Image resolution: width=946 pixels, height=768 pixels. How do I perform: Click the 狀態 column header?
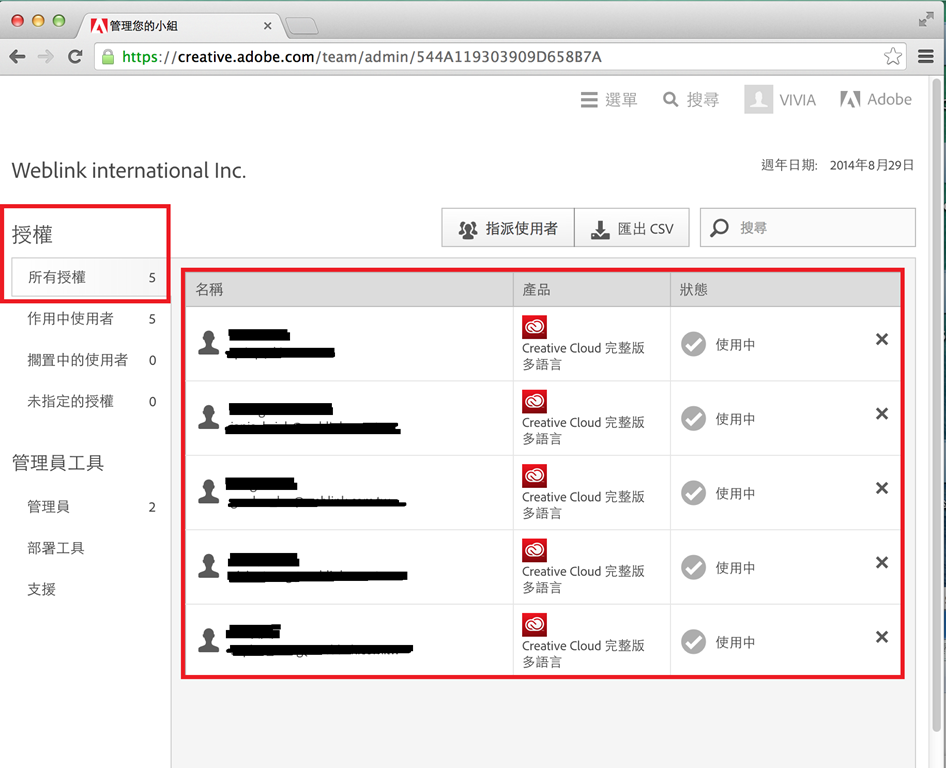pyautogui.click(x=786, y=290)
